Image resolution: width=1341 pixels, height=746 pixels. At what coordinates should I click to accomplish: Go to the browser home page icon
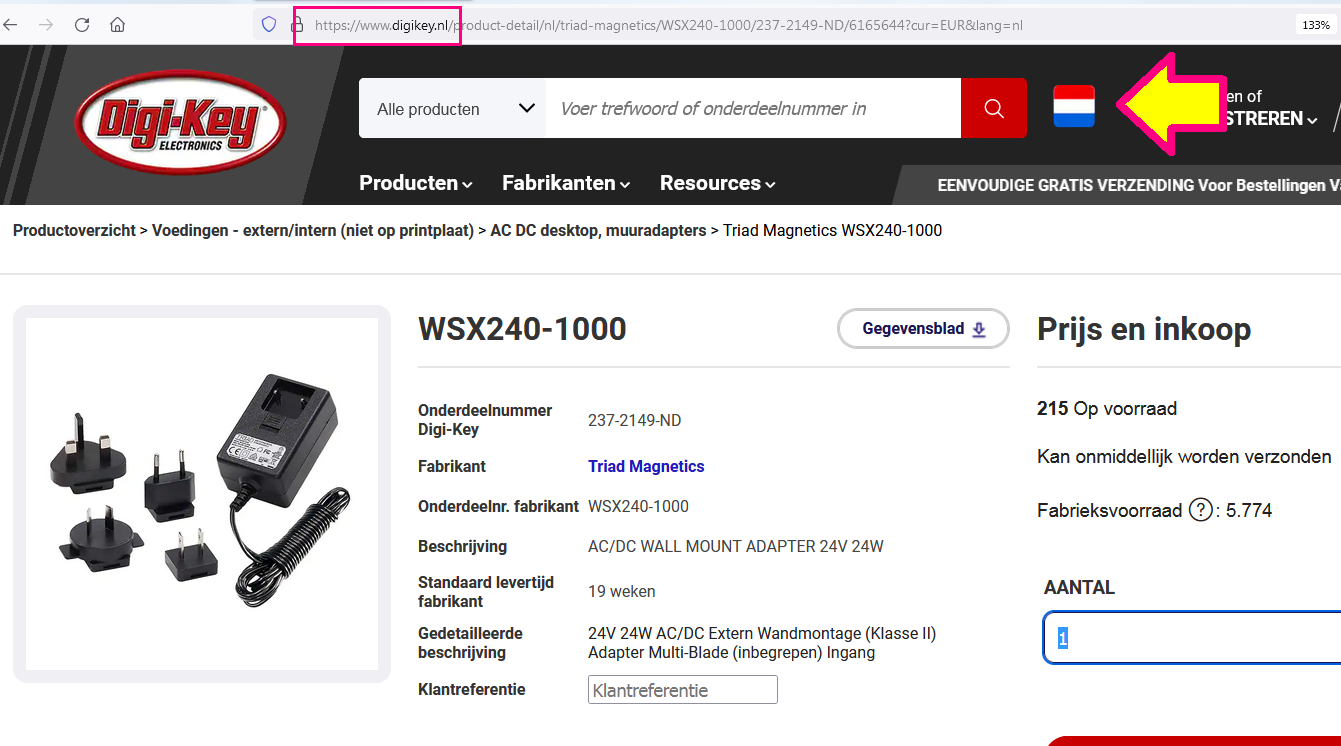coord(118,25)
